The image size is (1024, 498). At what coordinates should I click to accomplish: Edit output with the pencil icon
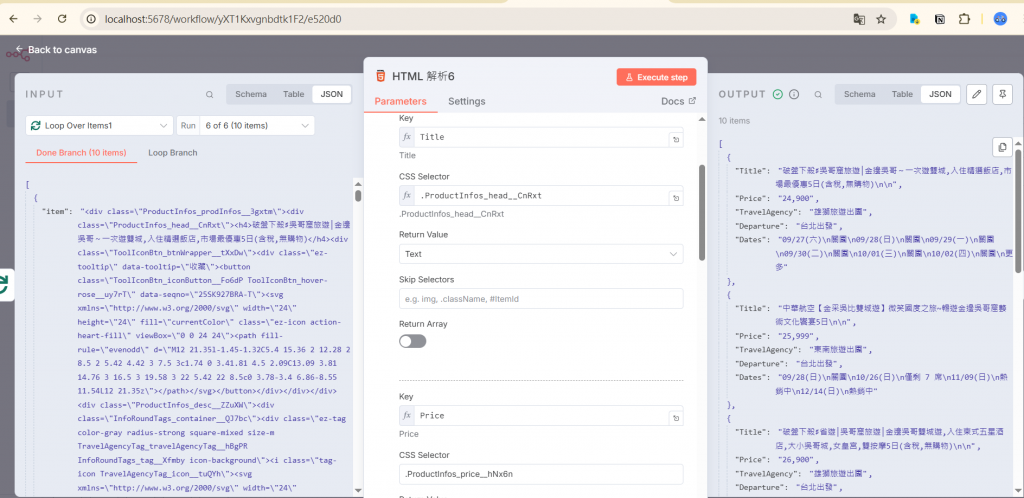pos(976,95)
